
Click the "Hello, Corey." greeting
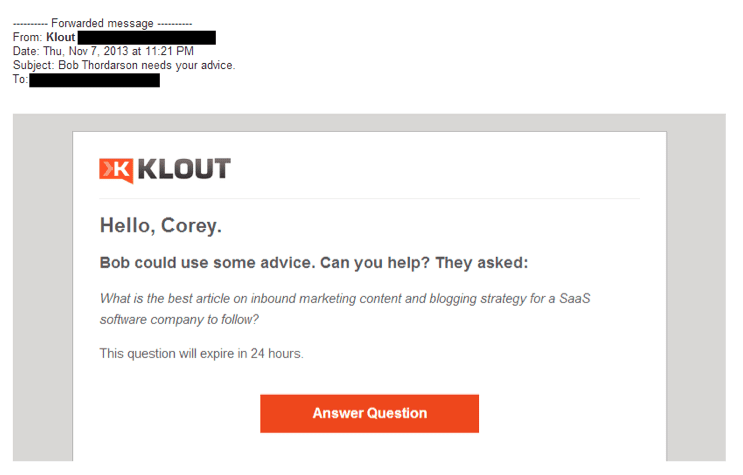[x=160, y=226]
